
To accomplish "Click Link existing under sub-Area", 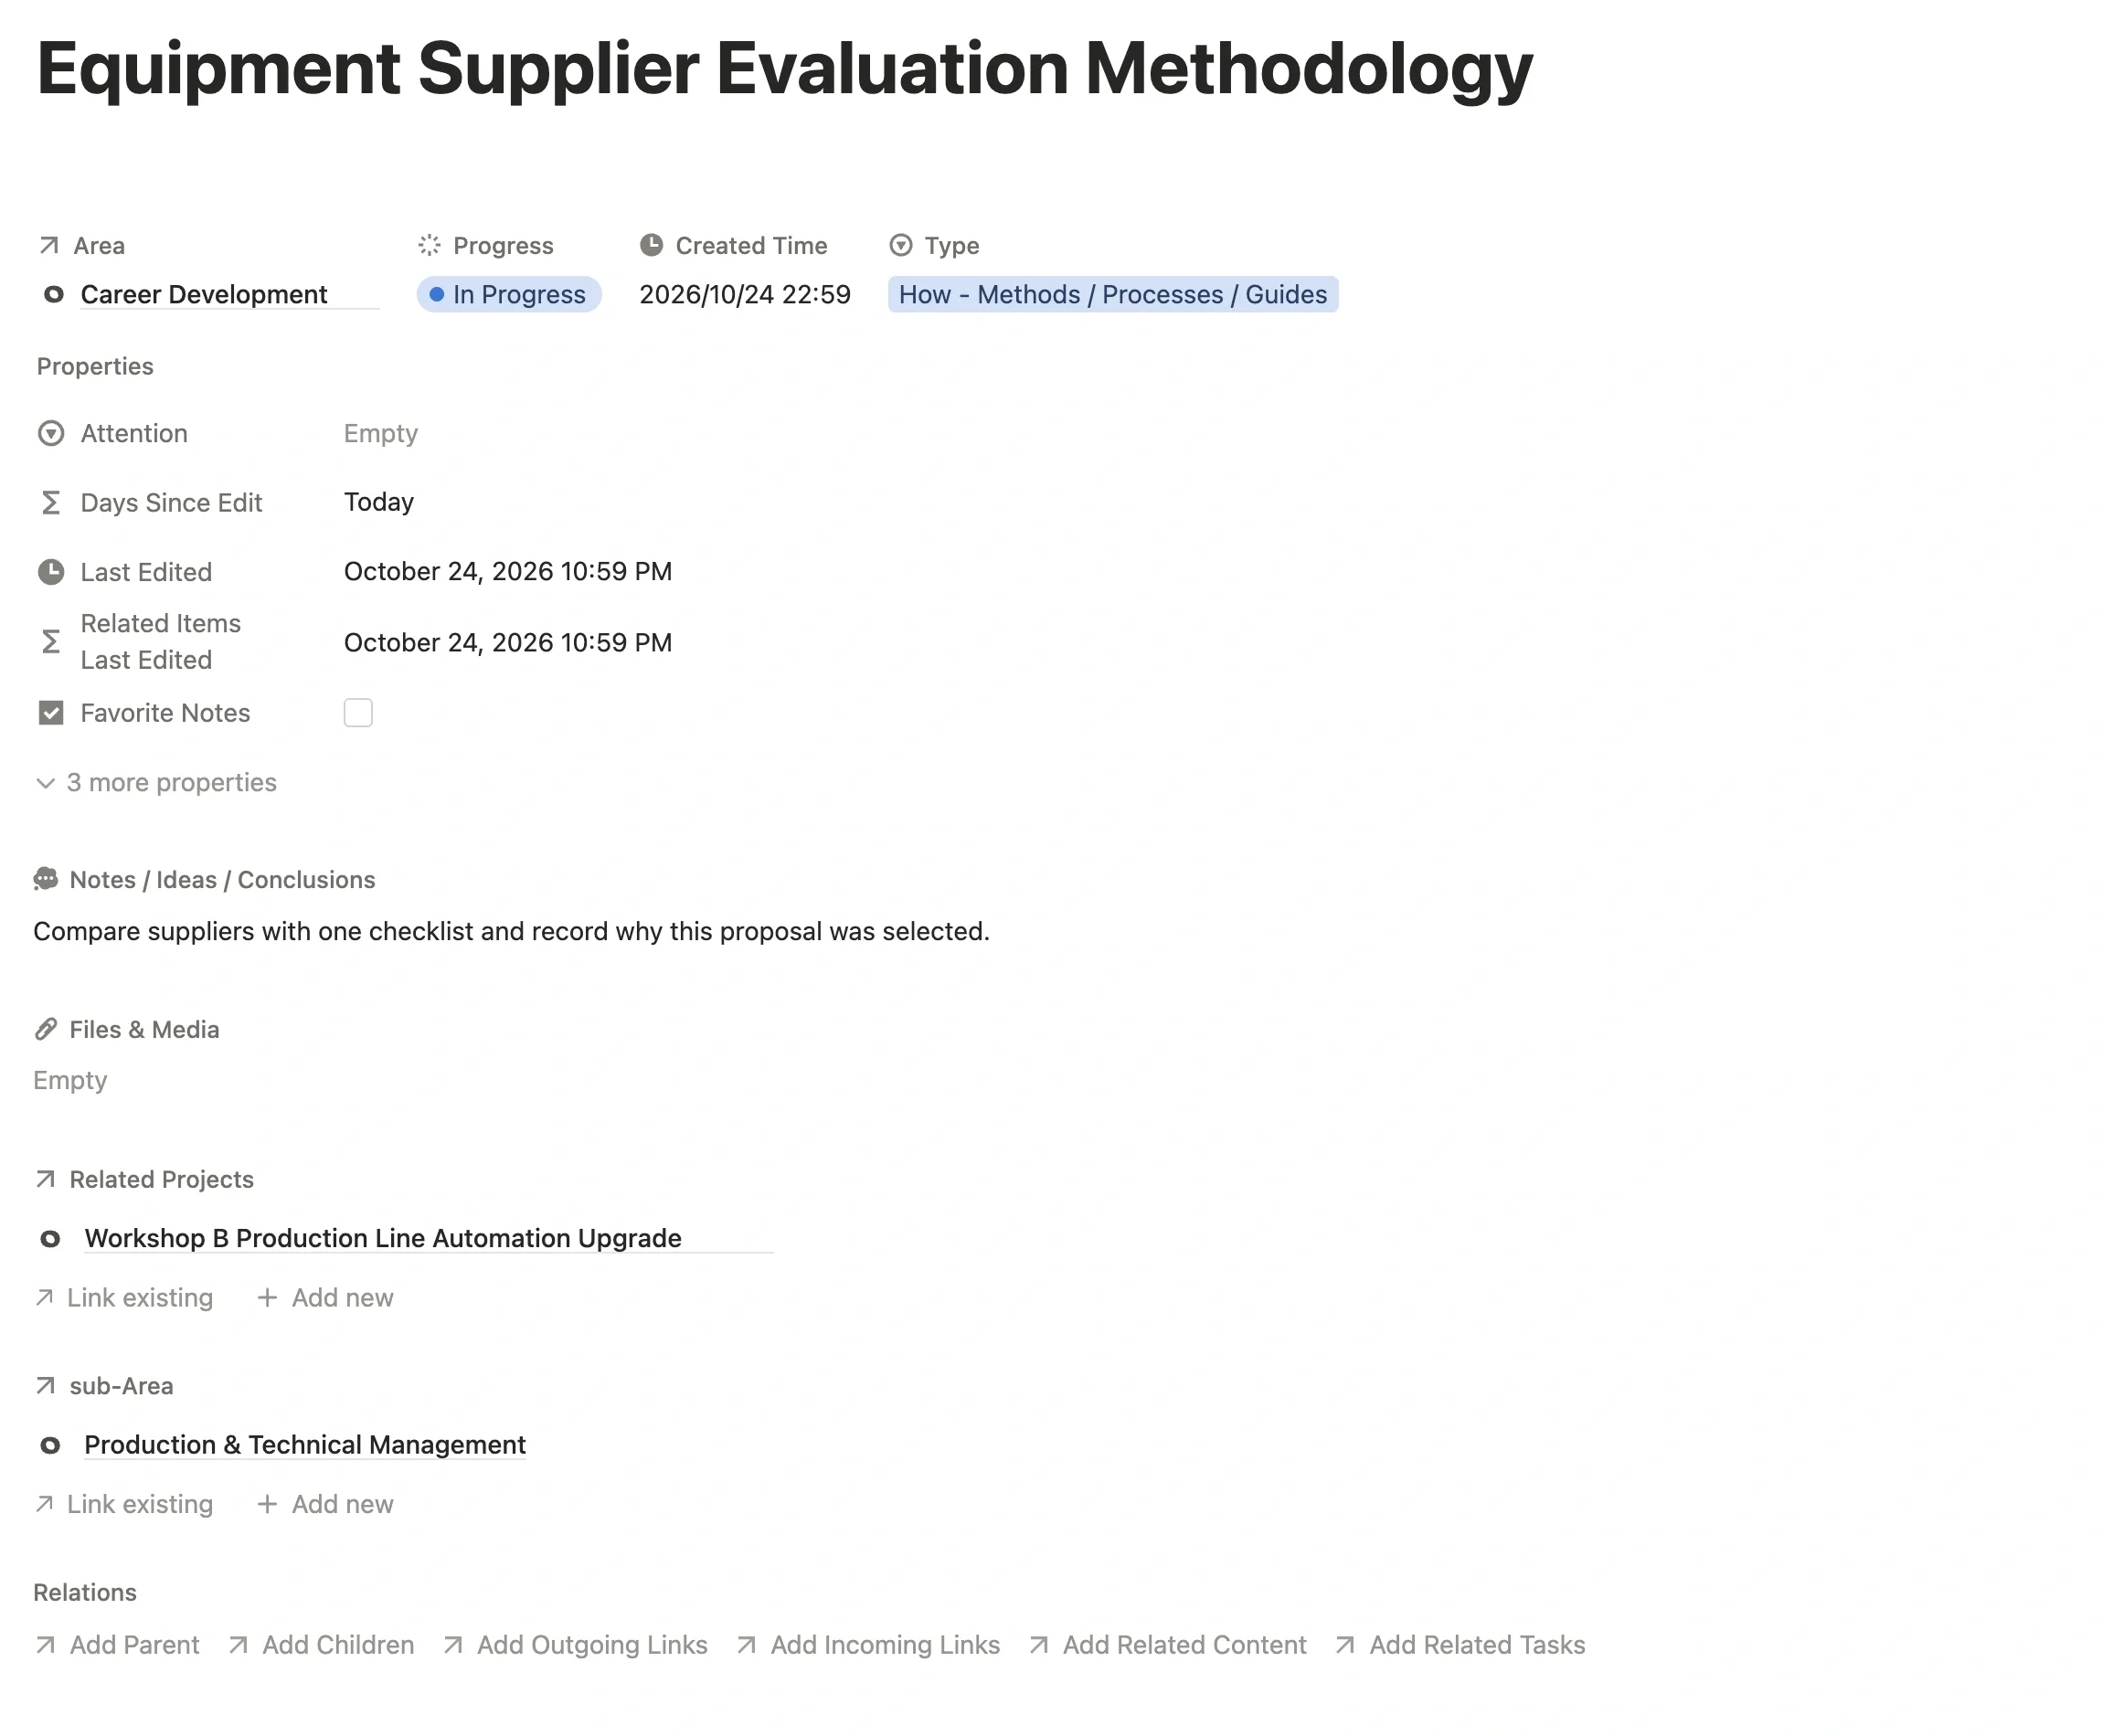I will 124,1503.
